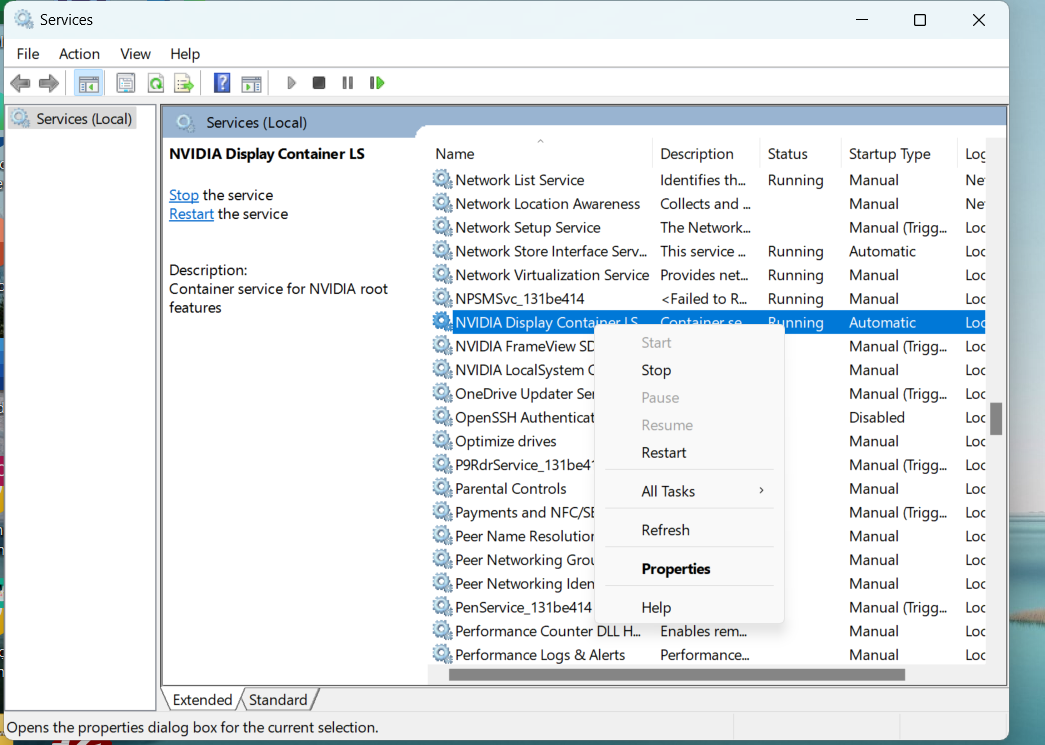This screenshot has width=1045, height=745.
Task: Click the 'Restart the service' link
Action: (x=191, y=214)
